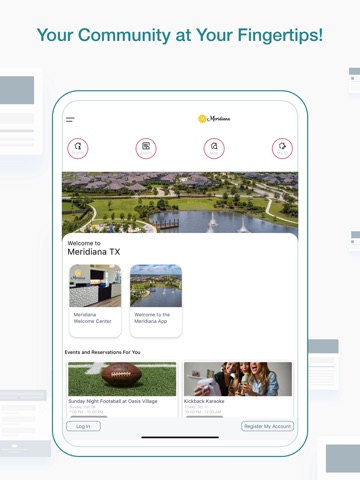Open the Kickback Karaoke event

click(x=238, y=389)
